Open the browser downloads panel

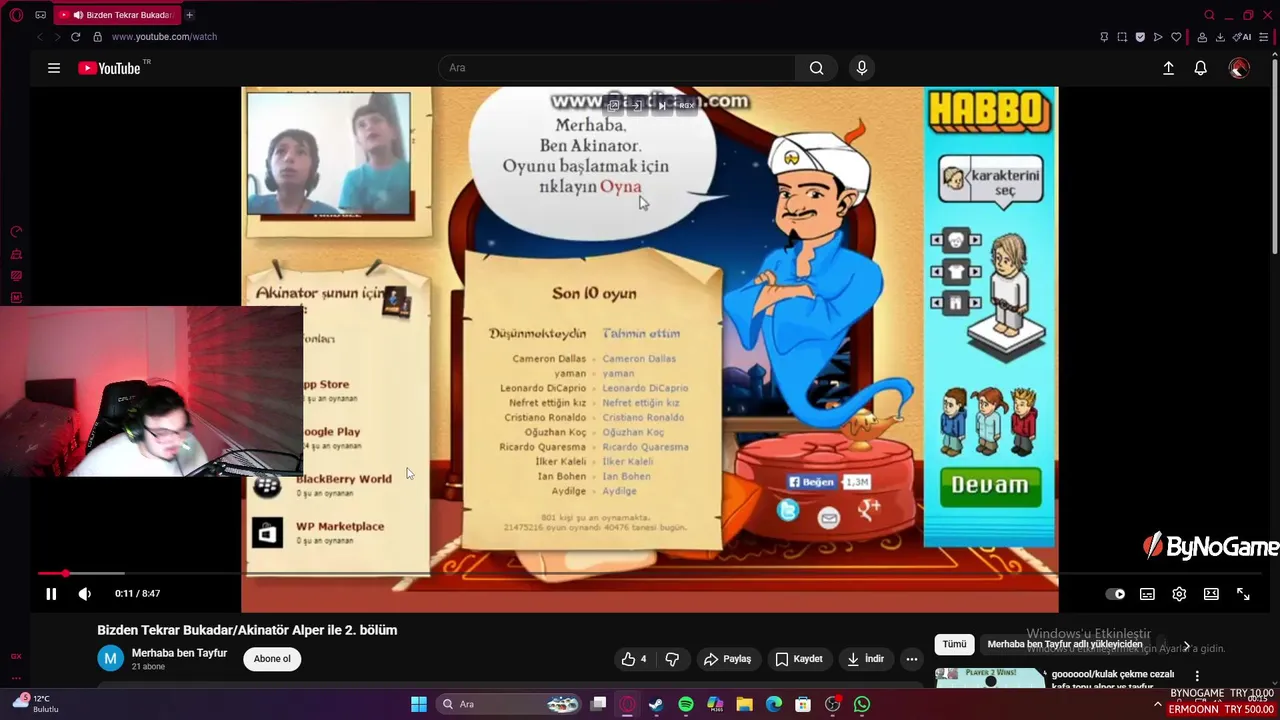click(x=1220, y=37)
